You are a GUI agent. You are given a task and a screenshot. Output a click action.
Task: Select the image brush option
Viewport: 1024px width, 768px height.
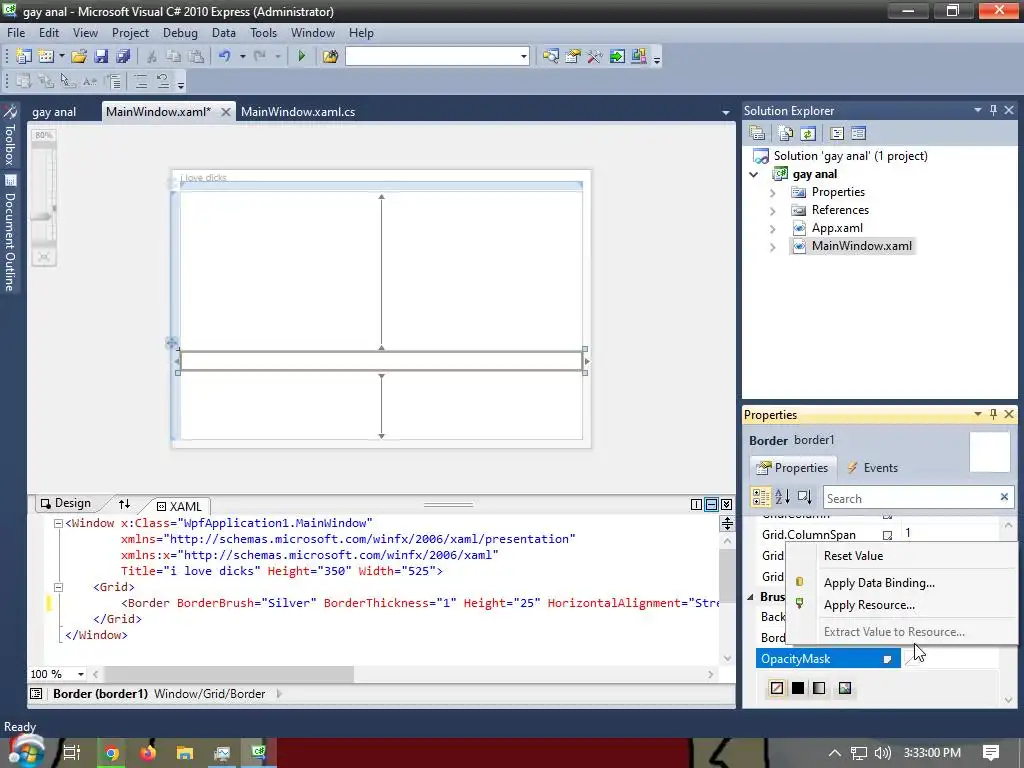[x=845, y=688]
